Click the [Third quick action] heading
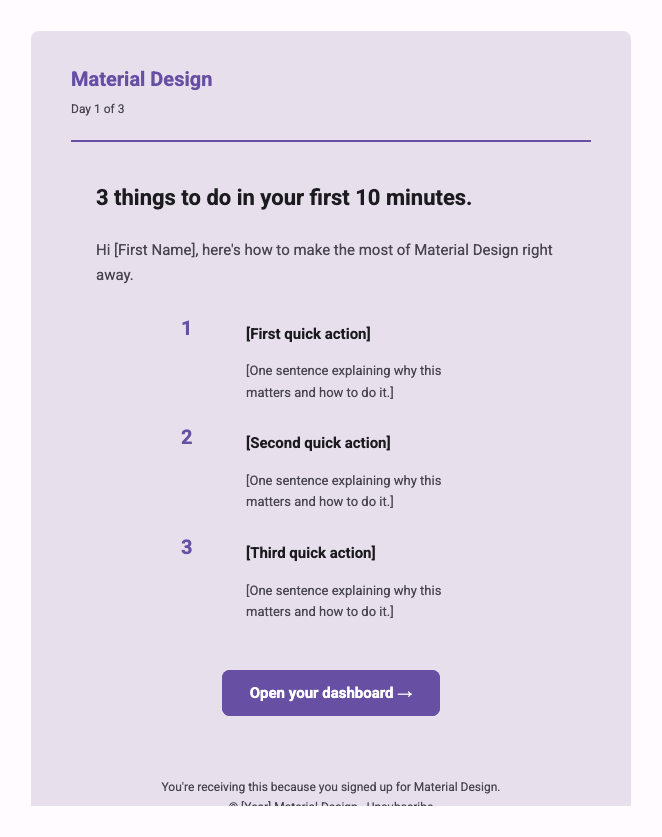Image resolution: width=662 pixels, height=837 pixels. (x=311, y=552)
